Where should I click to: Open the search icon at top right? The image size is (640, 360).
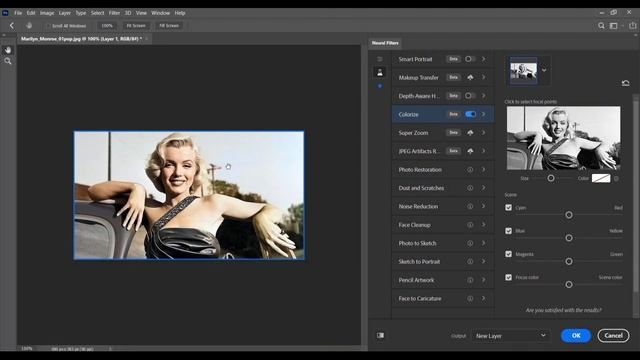[601, 25]
